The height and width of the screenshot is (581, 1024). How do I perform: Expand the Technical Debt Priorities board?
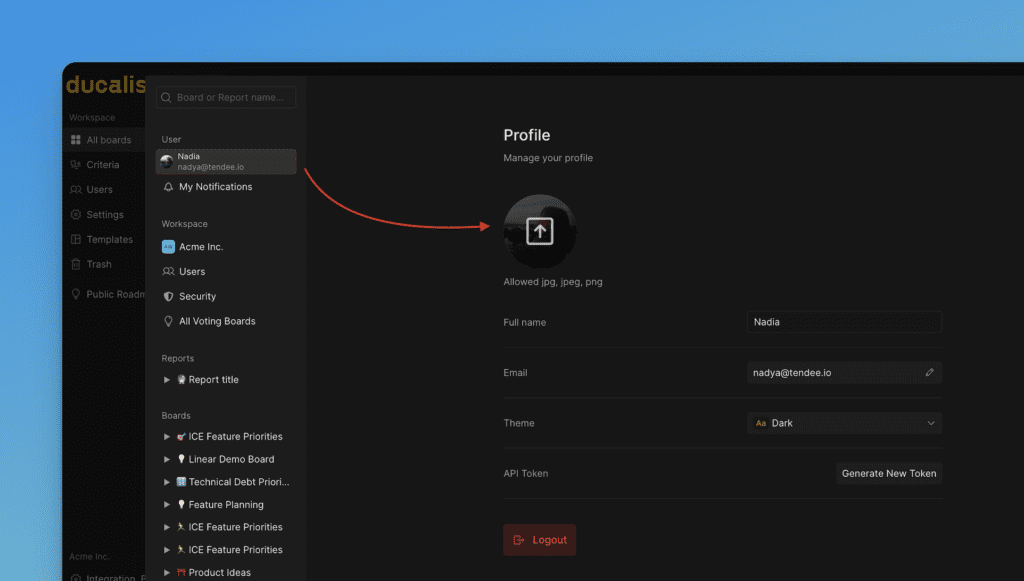[x=167, y=482]
